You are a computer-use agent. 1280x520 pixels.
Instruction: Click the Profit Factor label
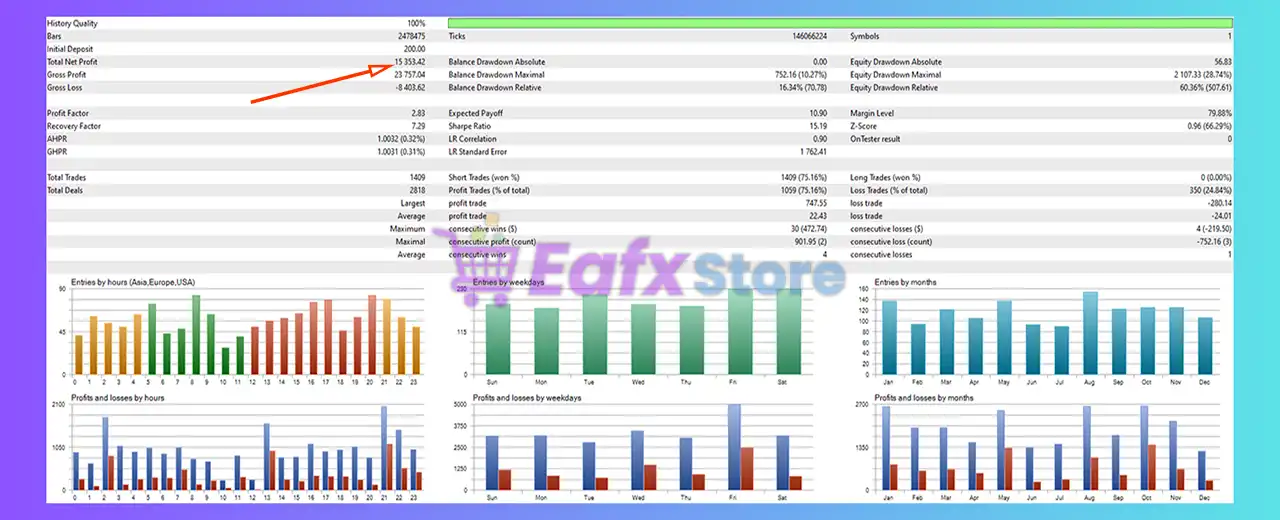tap(68, 113)
